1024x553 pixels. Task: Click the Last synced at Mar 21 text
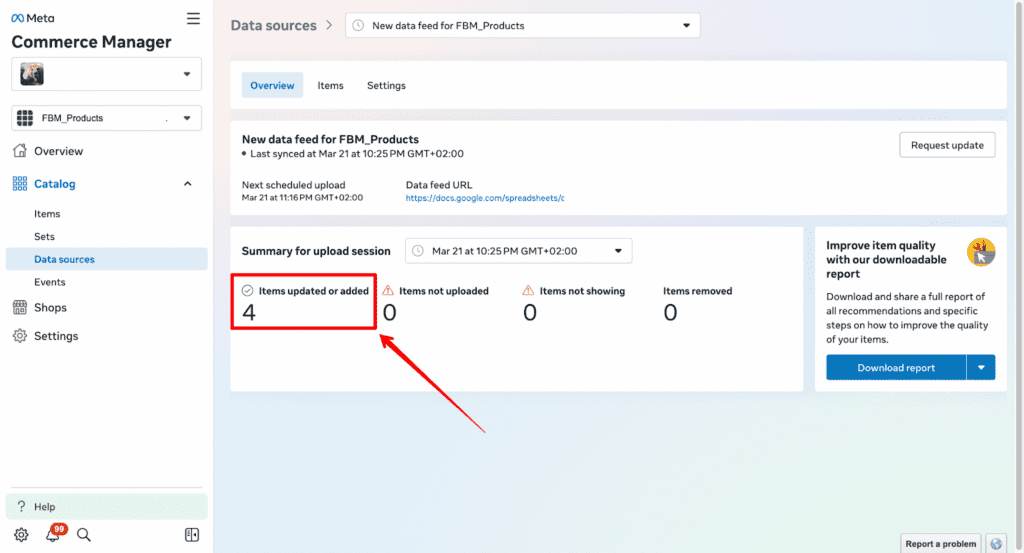[357, 153]
